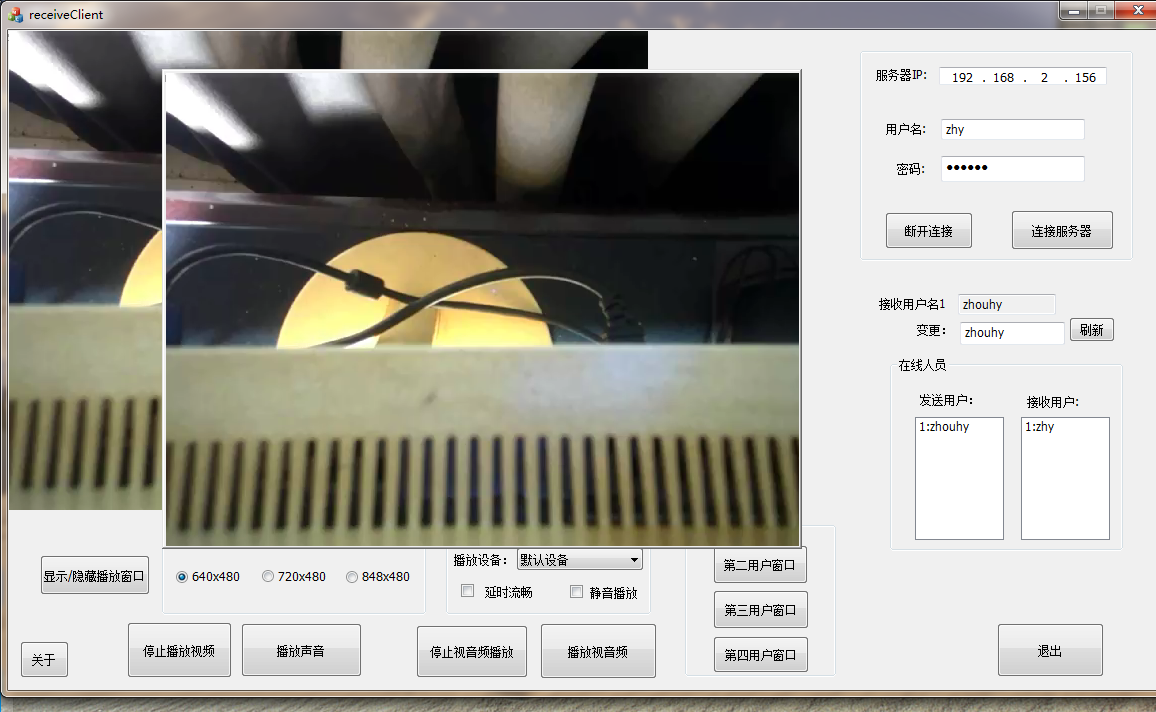The height and width of the screenshot is (712, 1156).
Task: Click the 用户名 input field
Action: pos(1012,130)
